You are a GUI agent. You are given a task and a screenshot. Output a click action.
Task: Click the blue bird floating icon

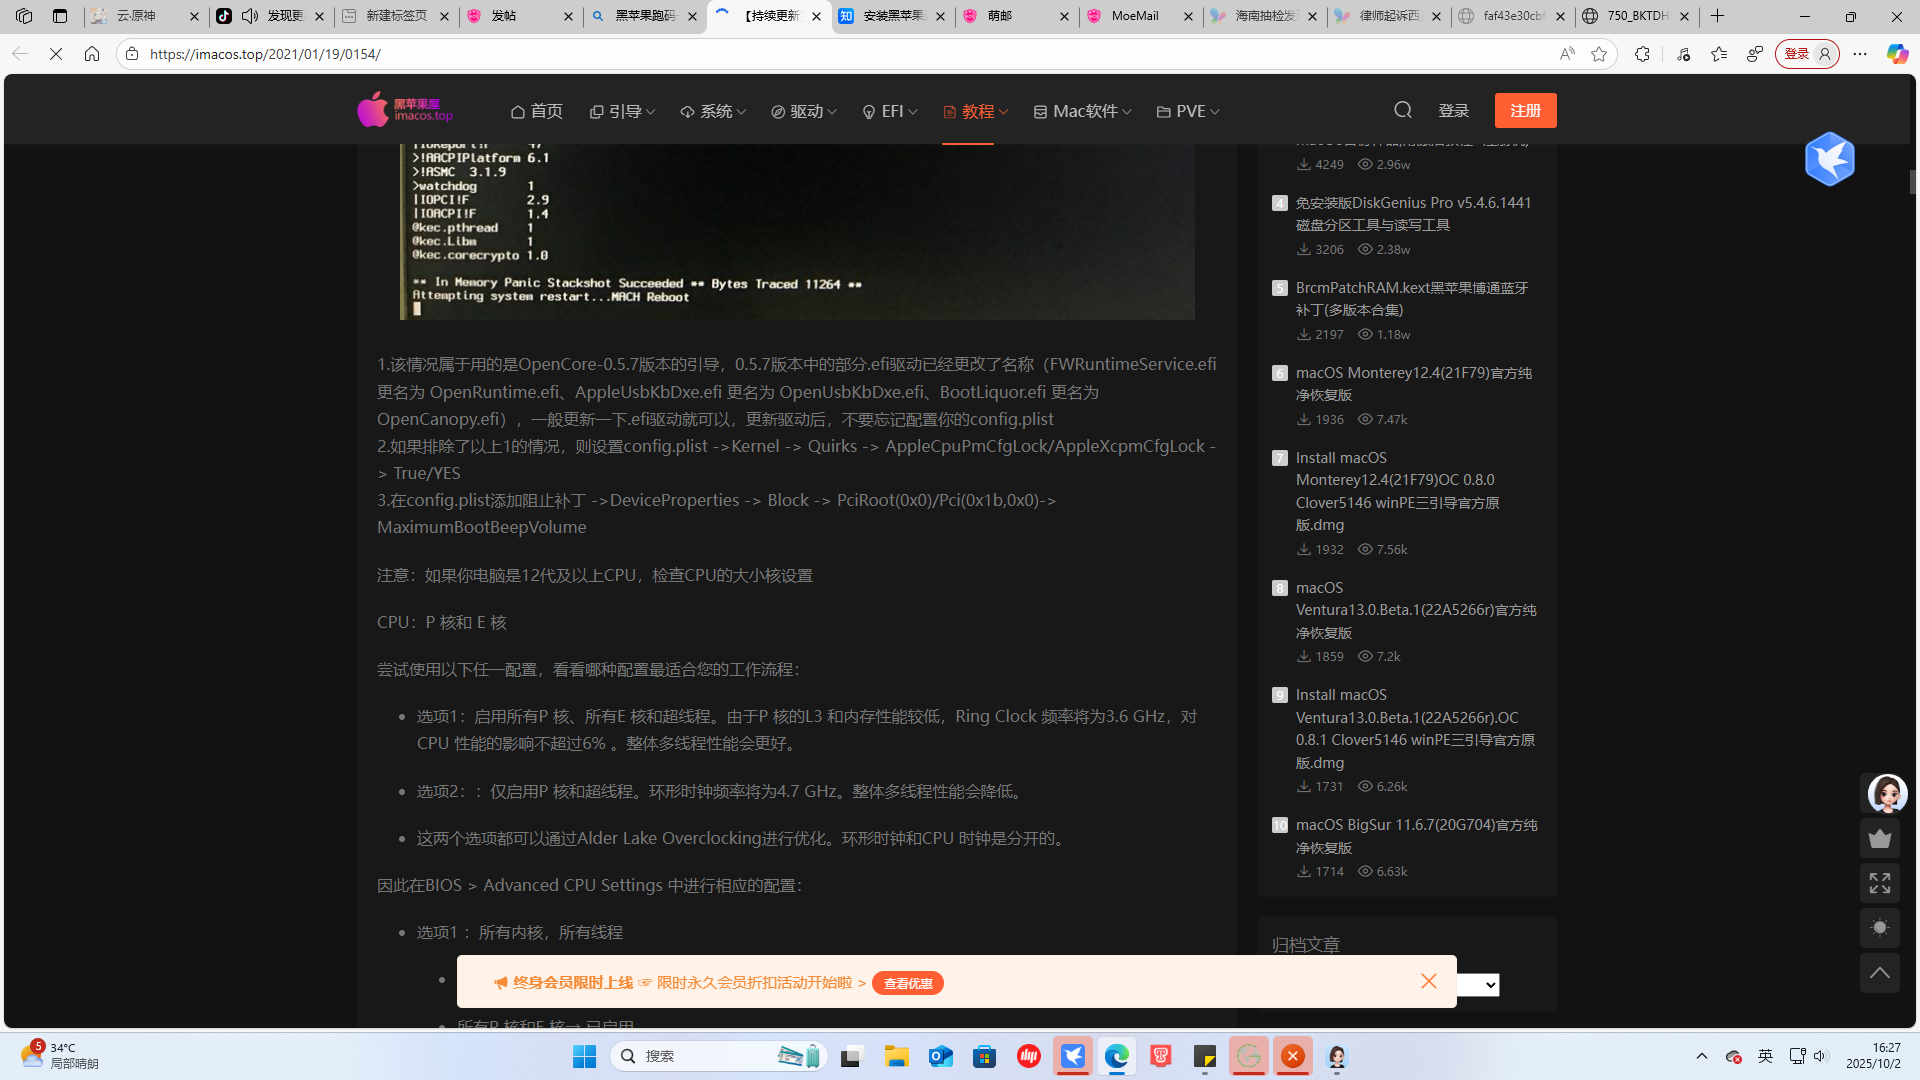(x=1829, y=159)
